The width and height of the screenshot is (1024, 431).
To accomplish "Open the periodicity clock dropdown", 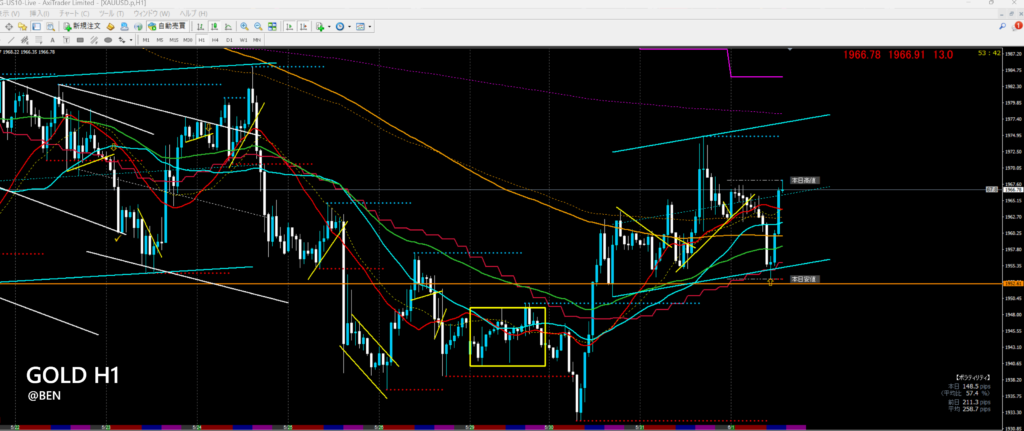I will point(350,26).
